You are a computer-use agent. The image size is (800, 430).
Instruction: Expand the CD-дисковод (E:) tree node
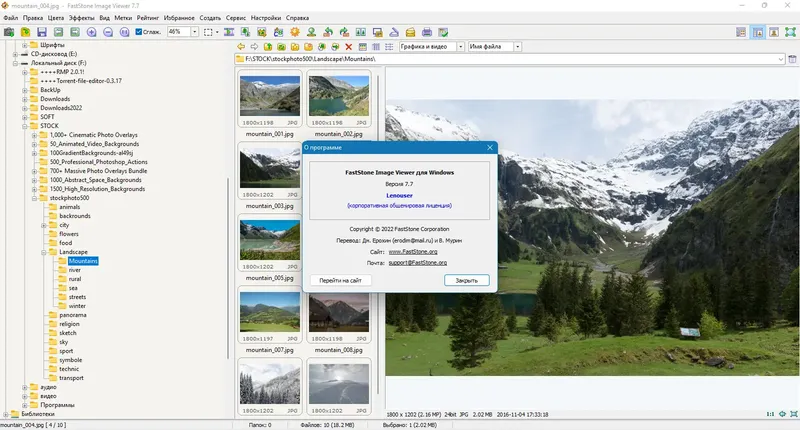pyautogui.click(x=15, y=54)
